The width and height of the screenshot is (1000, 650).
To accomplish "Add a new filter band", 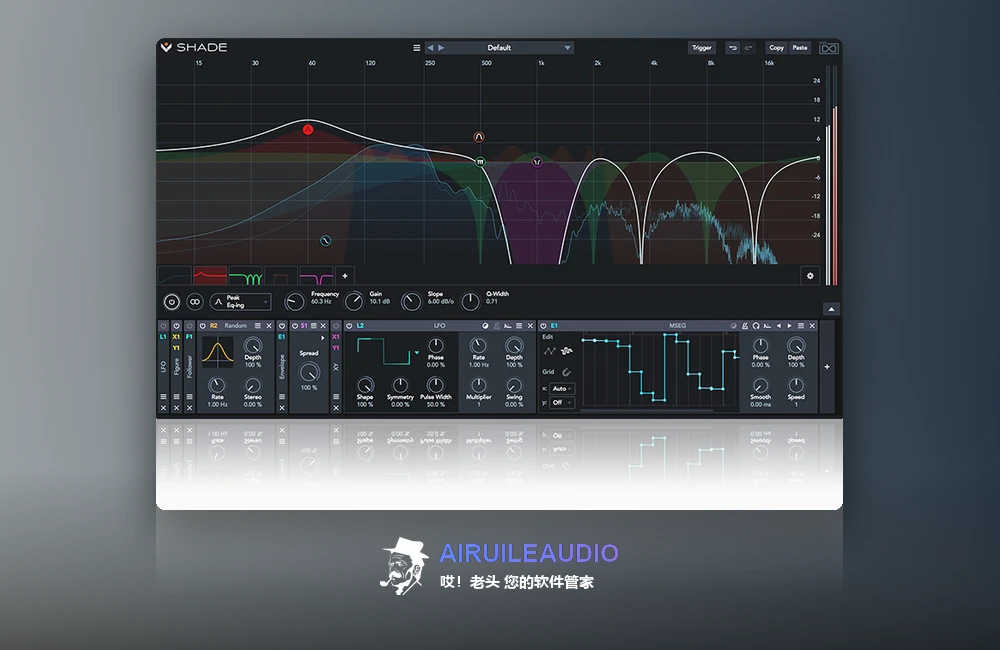I will [345, 276].
